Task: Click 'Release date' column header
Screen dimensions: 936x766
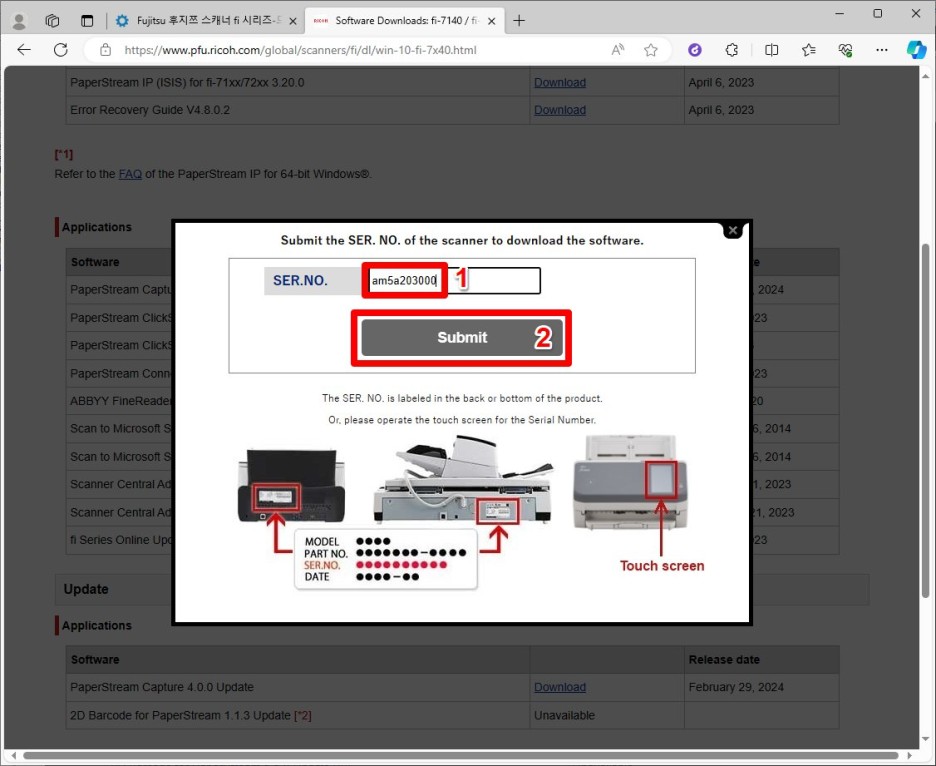Action: pyautogui.click(x=724, y=660)
